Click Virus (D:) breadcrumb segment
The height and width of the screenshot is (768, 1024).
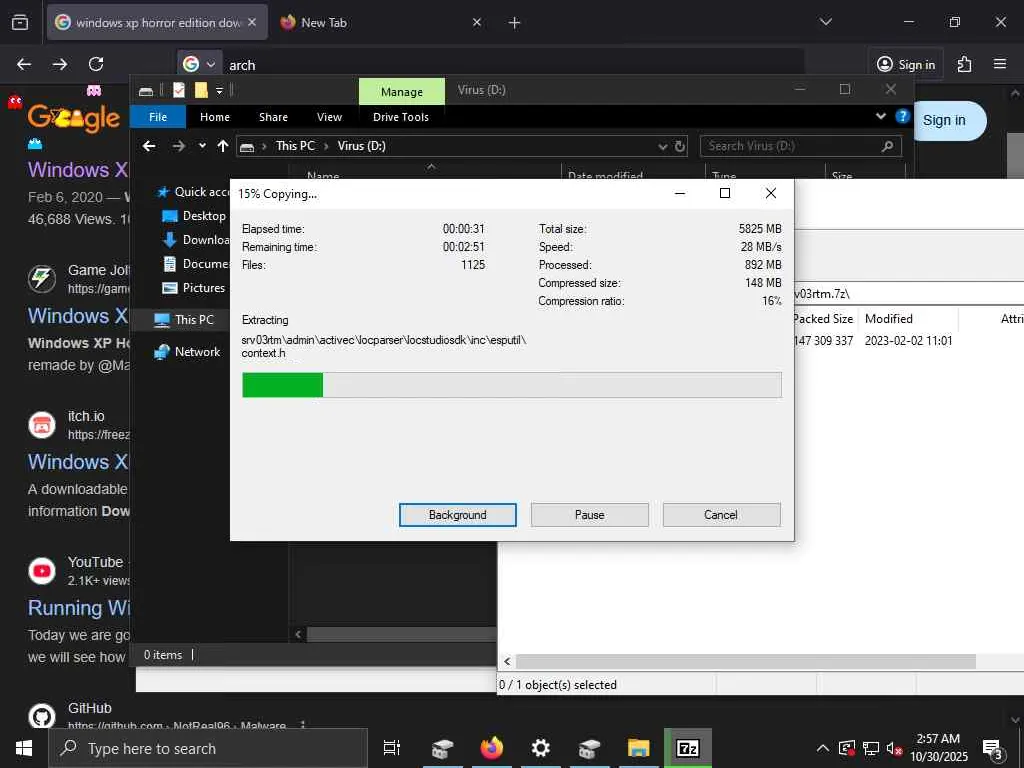(361, 146)
